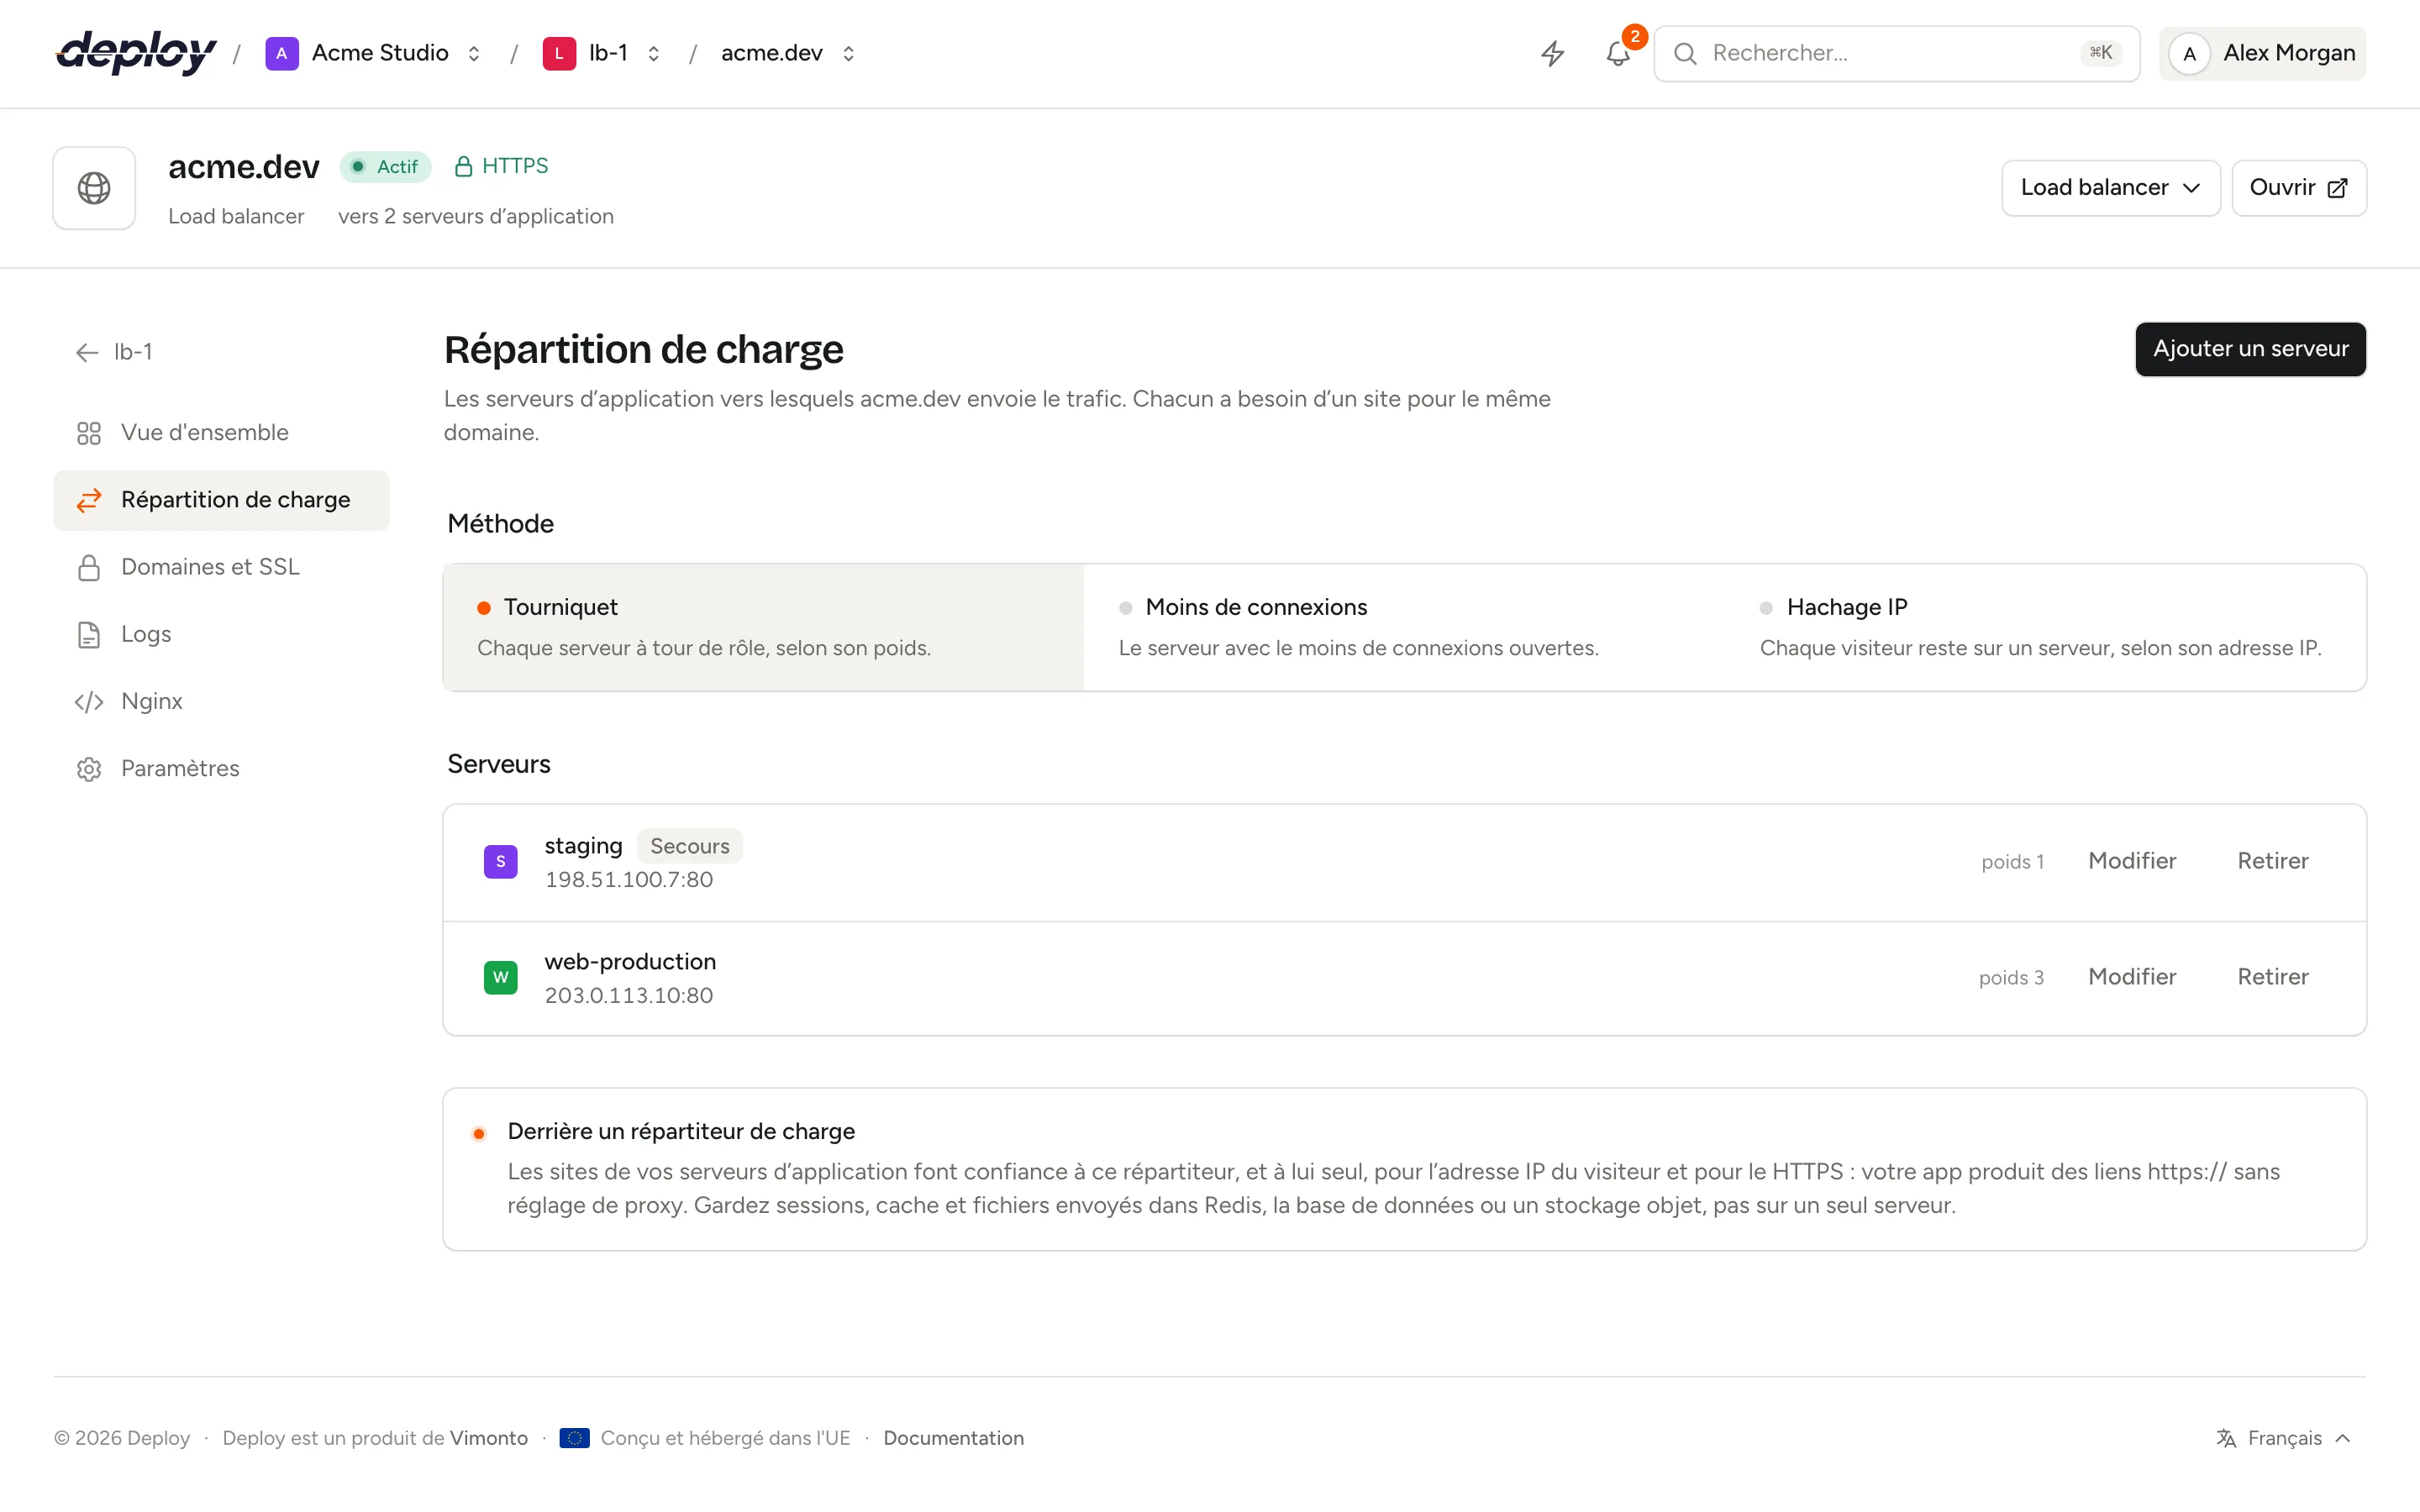
Task: Click Modifier for web-production server
Action: pyautogui.click(x=2132, y=977)
